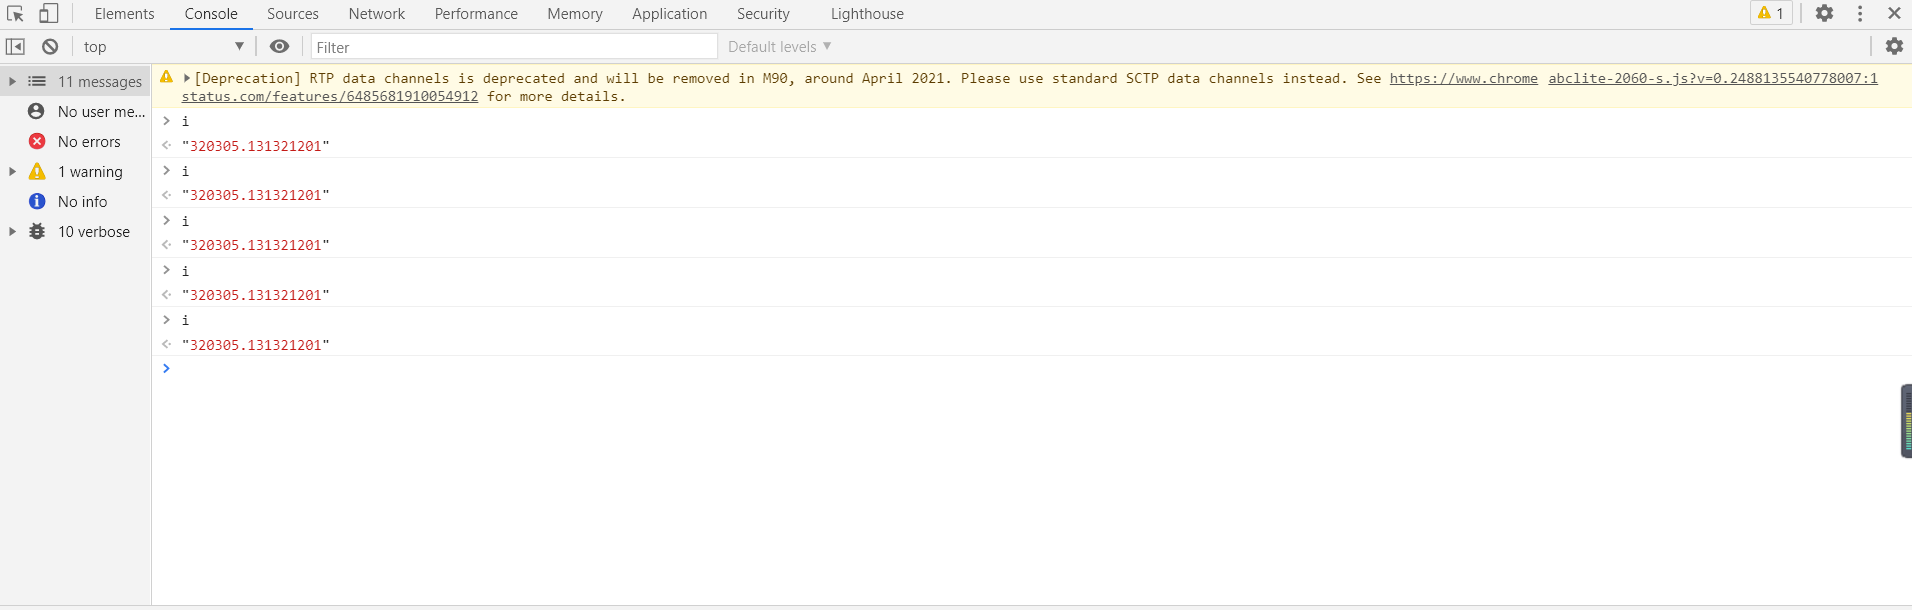The width and height of the screenshot is (1912, 610).
Task: Expand the 11 messages group
Action: tap(12, 81)
